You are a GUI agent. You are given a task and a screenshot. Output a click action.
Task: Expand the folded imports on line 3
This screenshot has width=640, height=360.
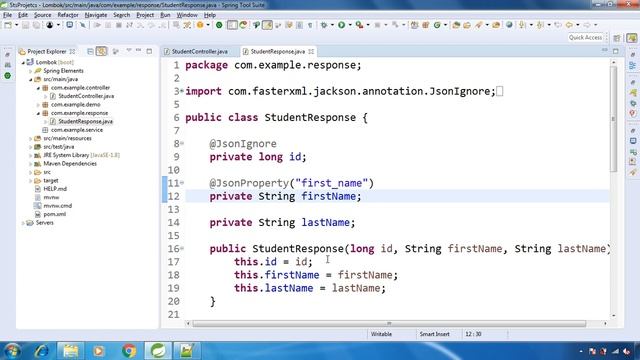182,91
